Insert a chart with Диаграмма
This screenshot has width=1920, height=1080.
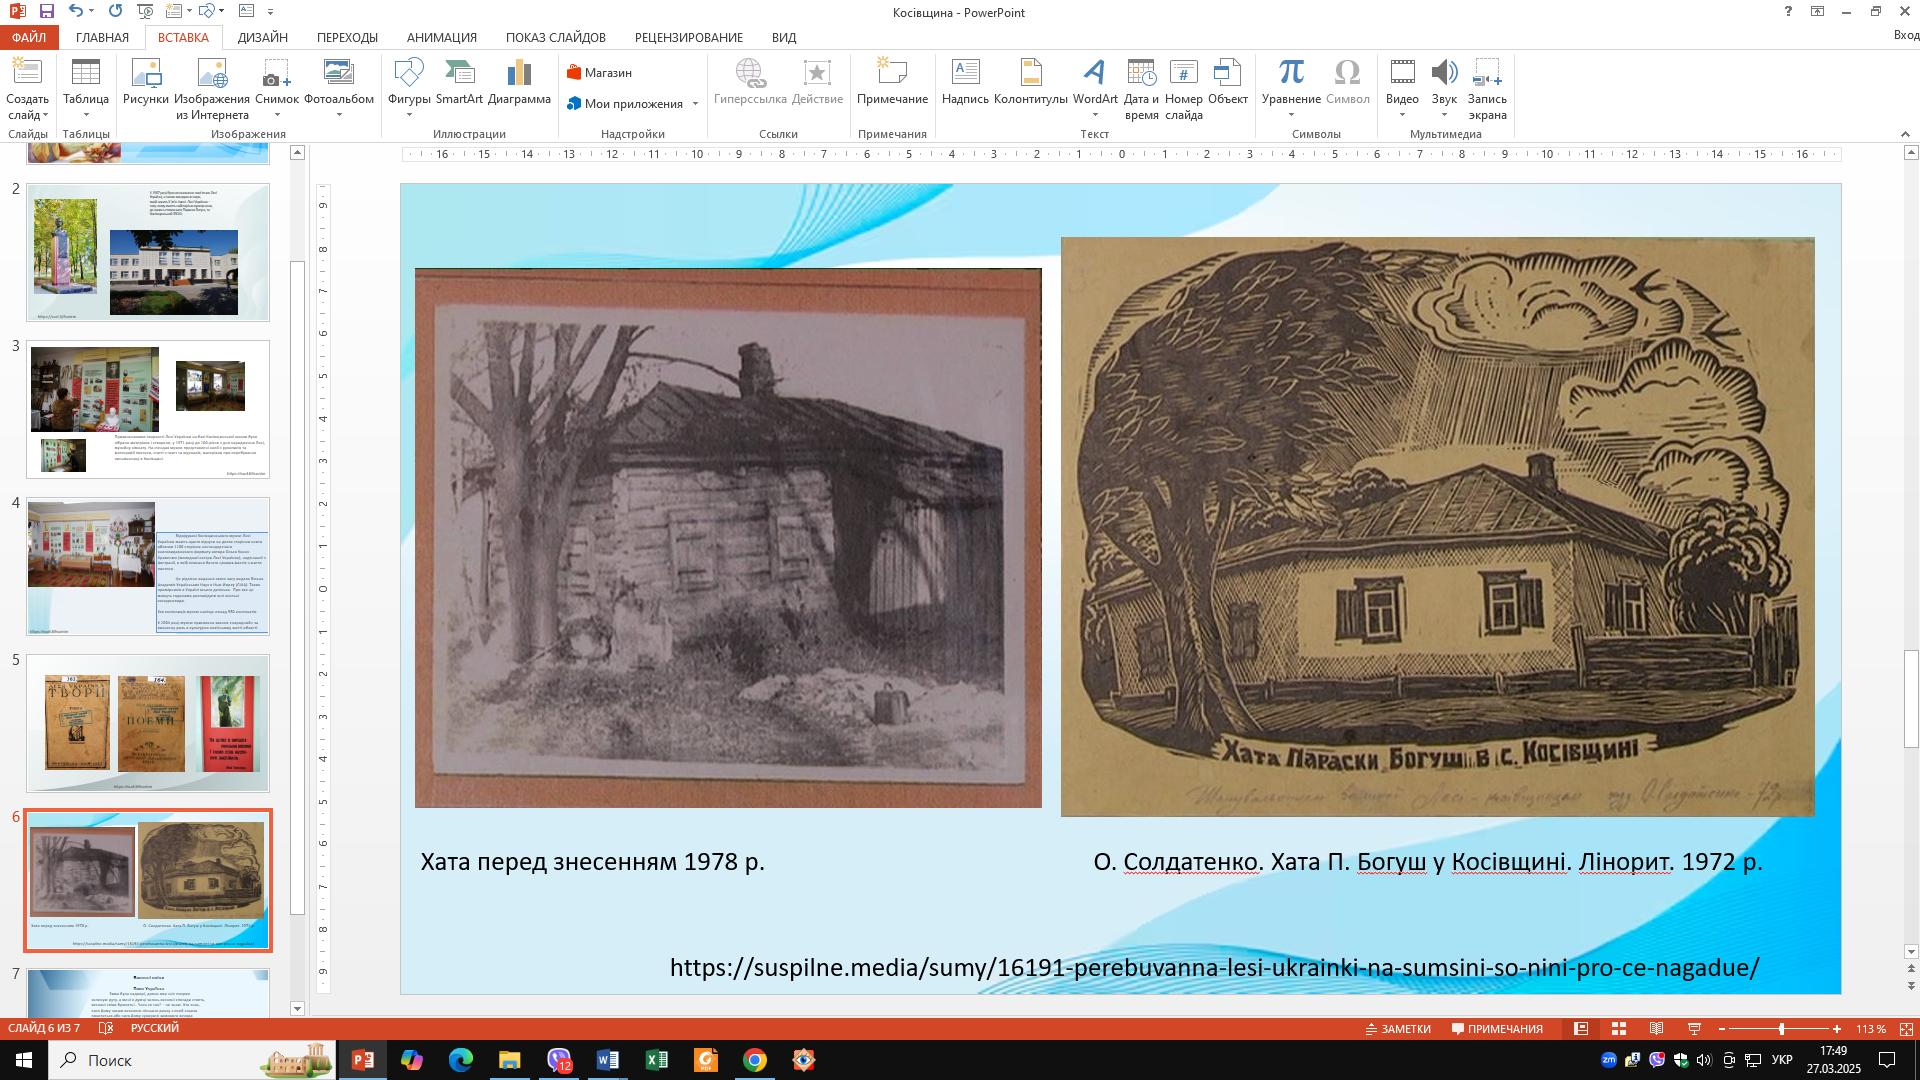520,82
